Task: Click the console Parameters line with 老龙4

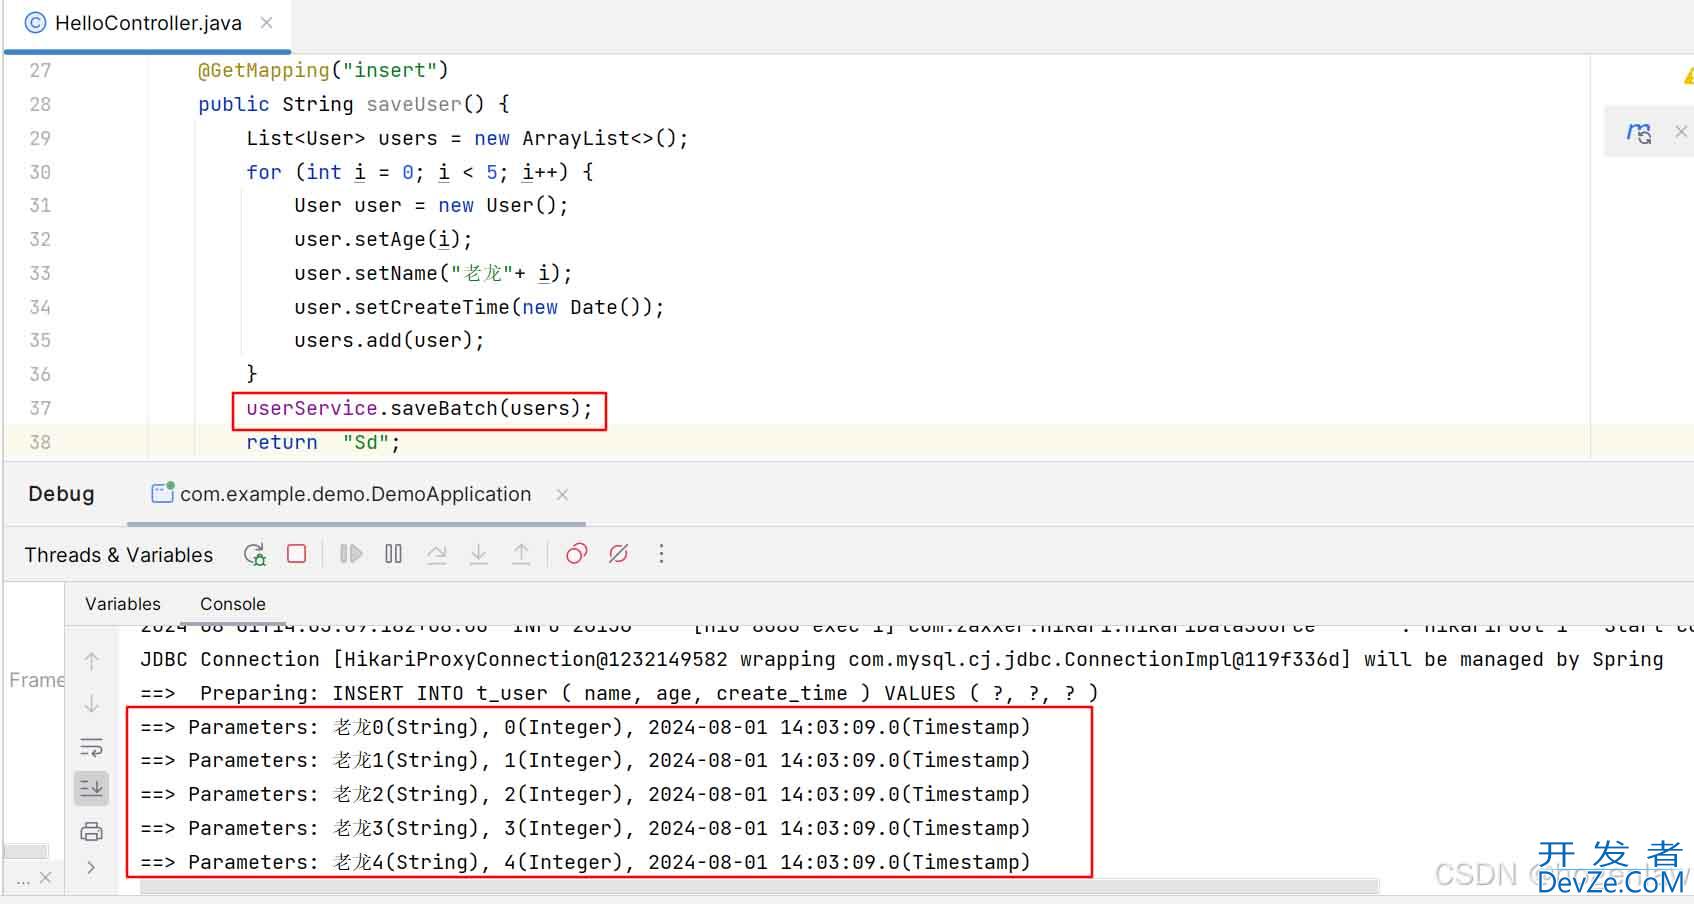Action: [x=585, y=862]
